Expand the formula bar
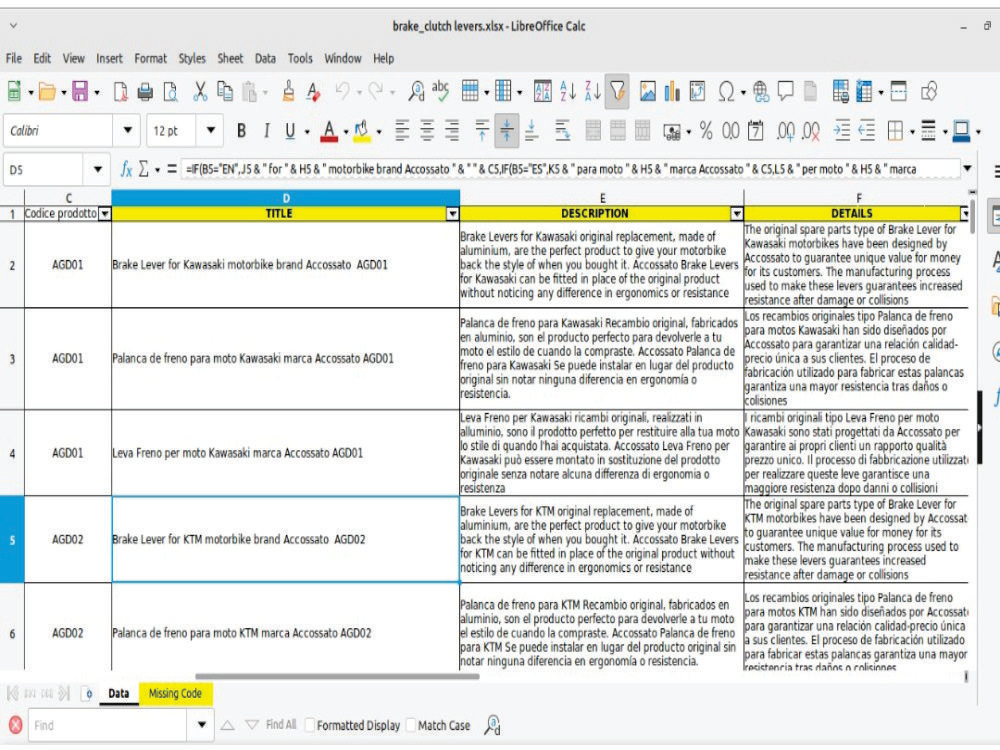This screenshot has width=1000, height=750. tap(967, 168)
